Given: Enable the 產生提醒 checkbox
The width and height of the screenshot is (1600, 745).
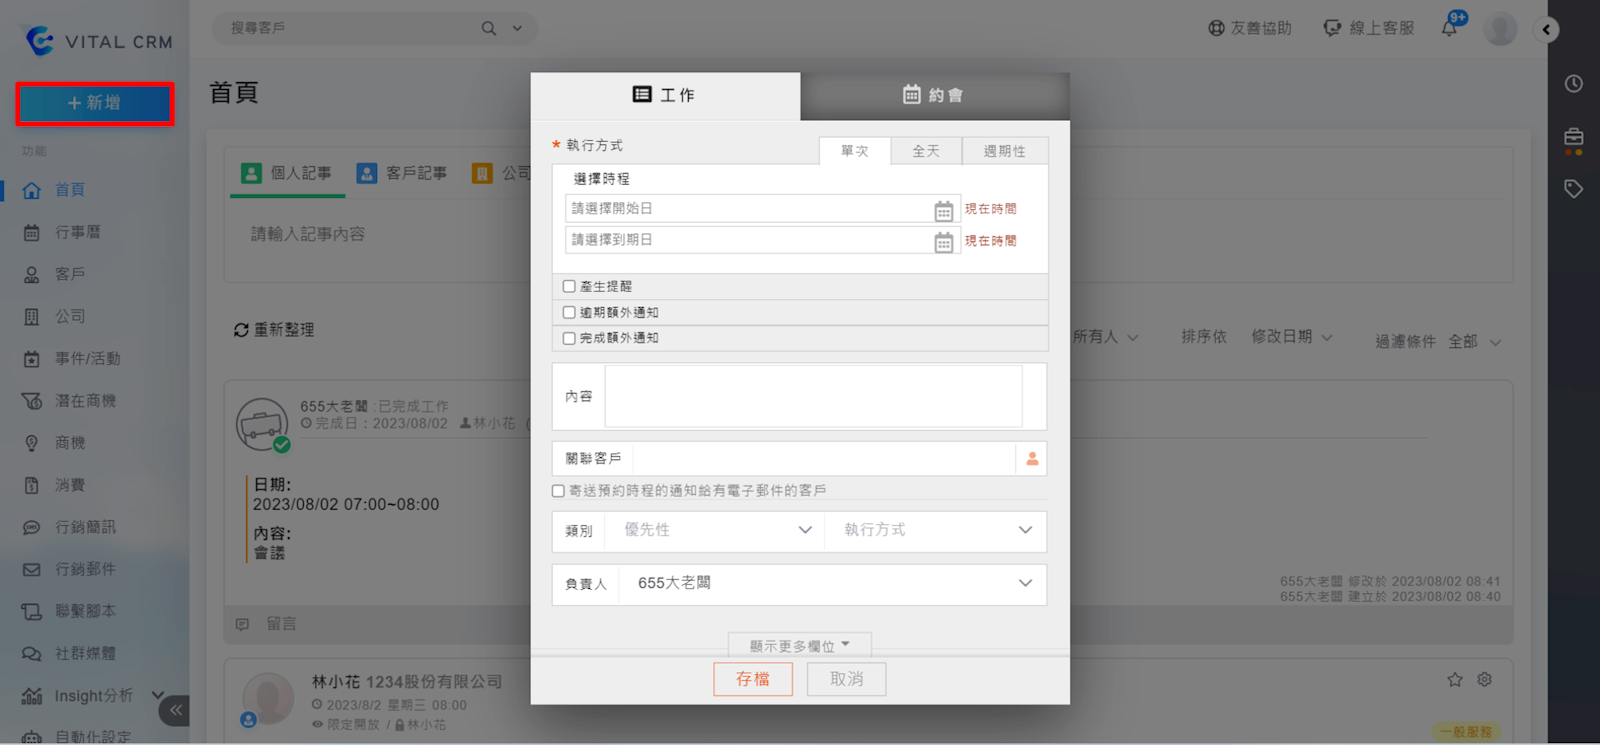Looking at the screenshot, I should (x=569, y=287).
